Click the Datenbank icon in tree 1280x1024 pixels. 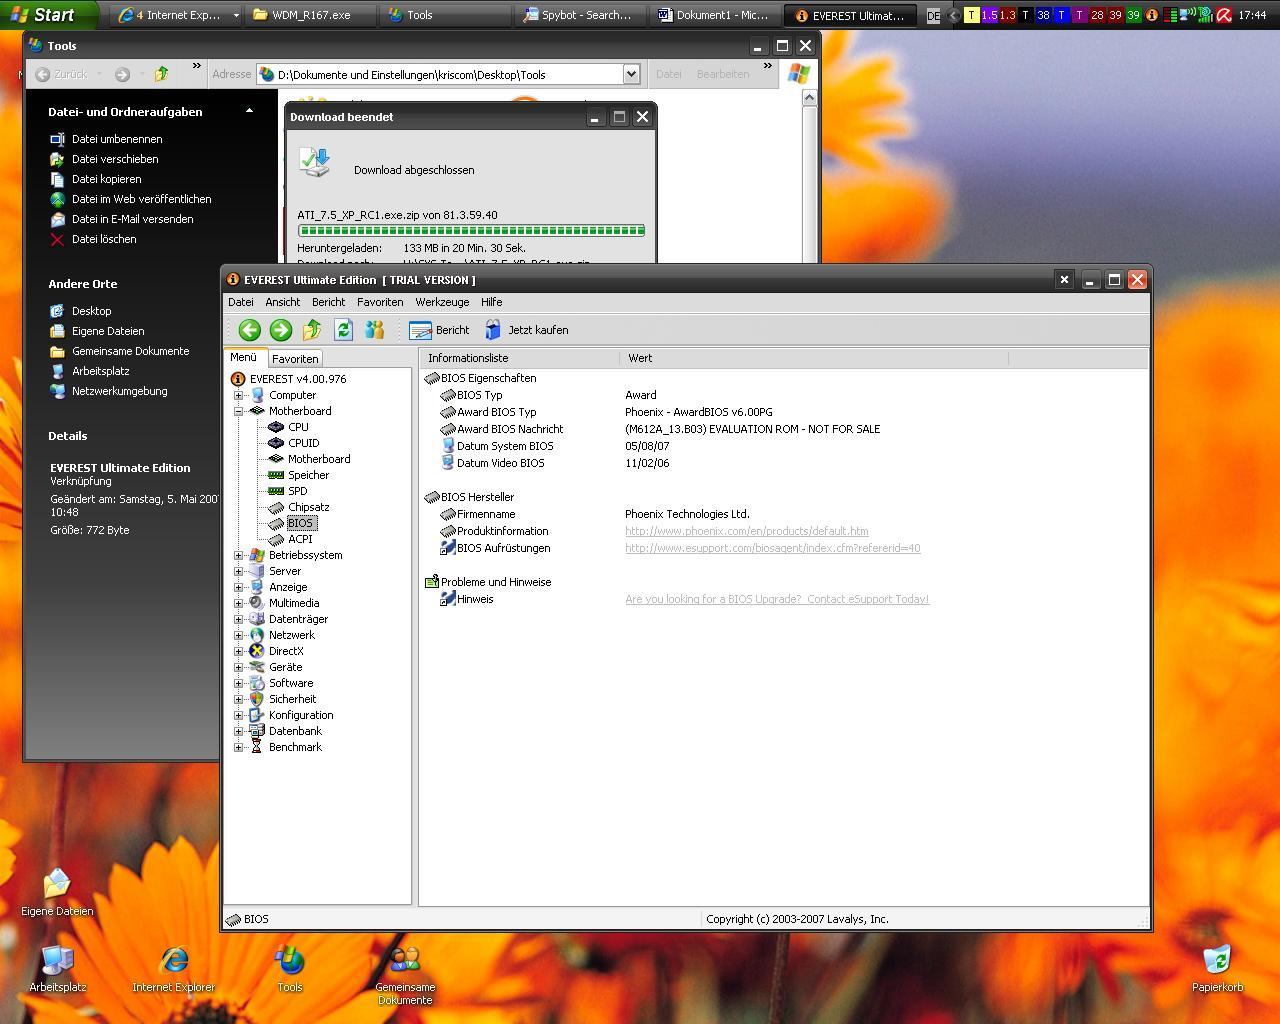click(x=257, y=731)
